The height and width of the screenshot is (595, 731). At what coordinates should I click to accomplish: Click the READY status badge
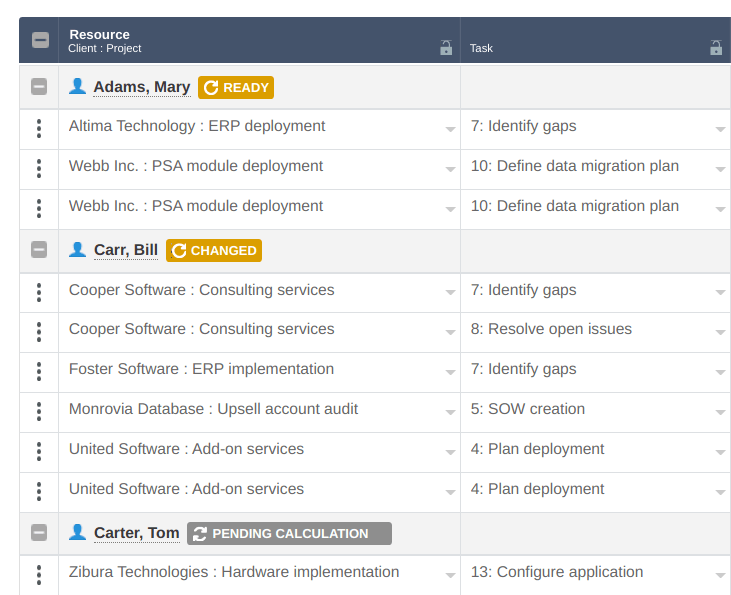(x=236, y=88)
